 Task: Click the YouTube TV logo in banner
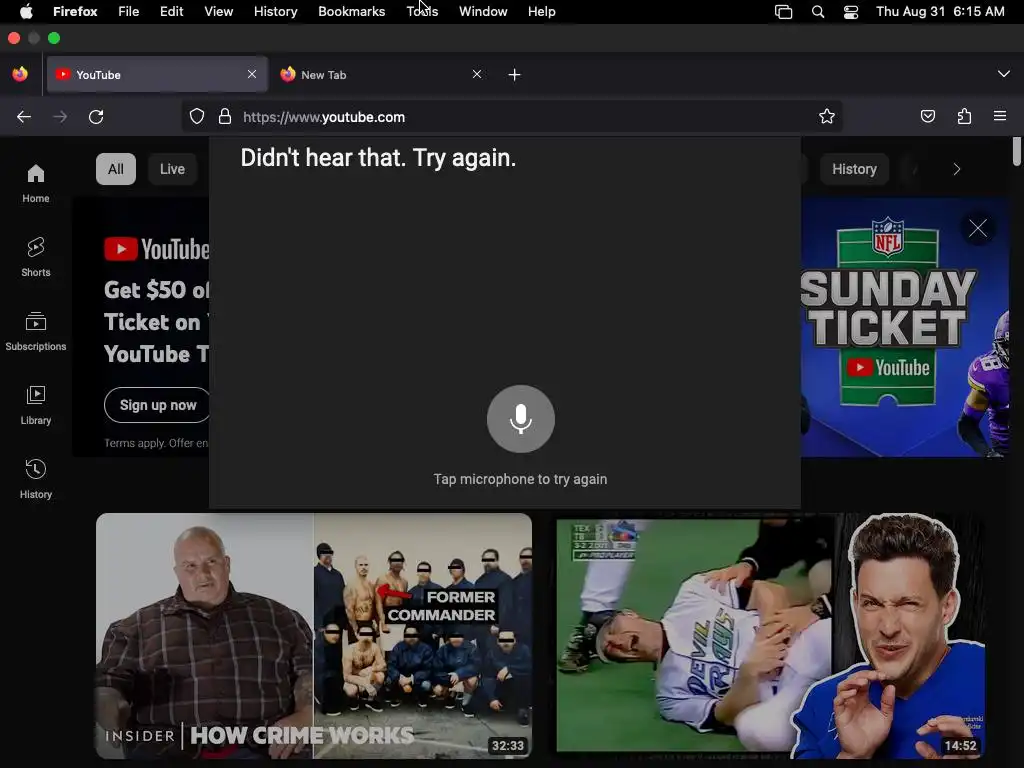click(157, 249)
